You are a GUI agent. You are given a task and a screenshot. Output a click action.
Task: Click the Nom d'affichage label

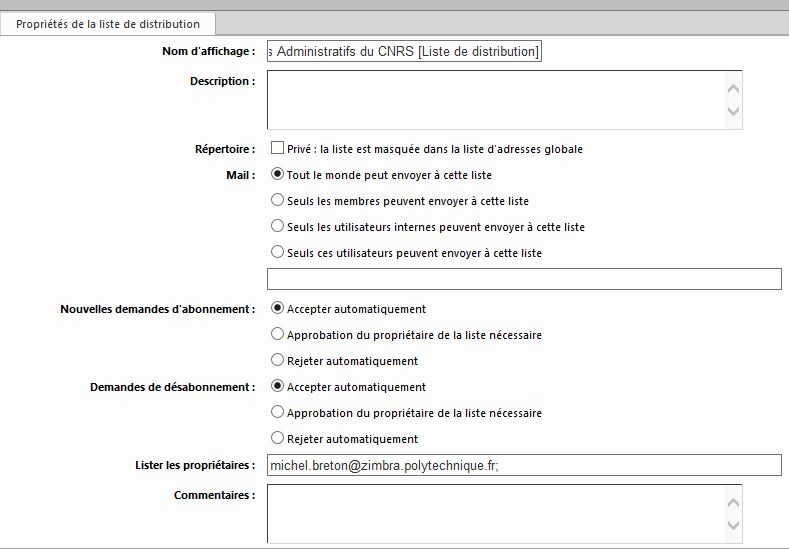[x=209, y=51]
